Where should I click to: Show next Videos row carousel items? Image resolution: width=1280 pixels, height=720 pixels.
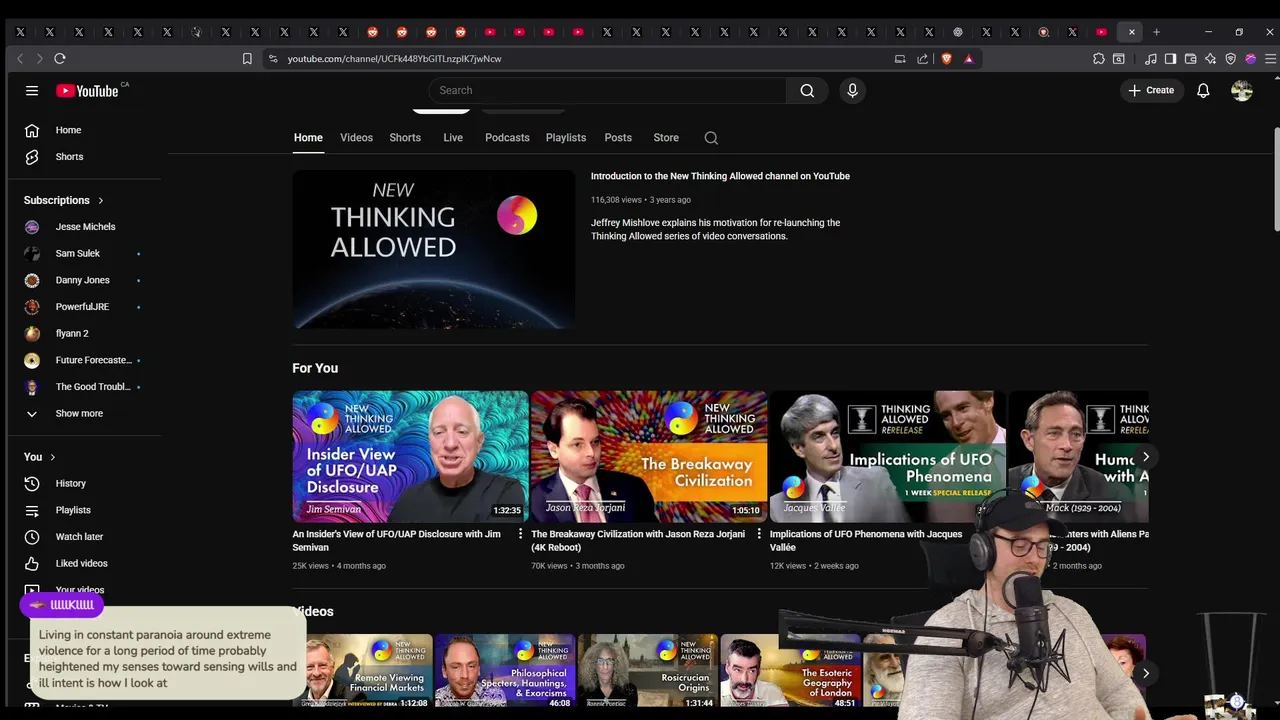[x=1145, y=673]
